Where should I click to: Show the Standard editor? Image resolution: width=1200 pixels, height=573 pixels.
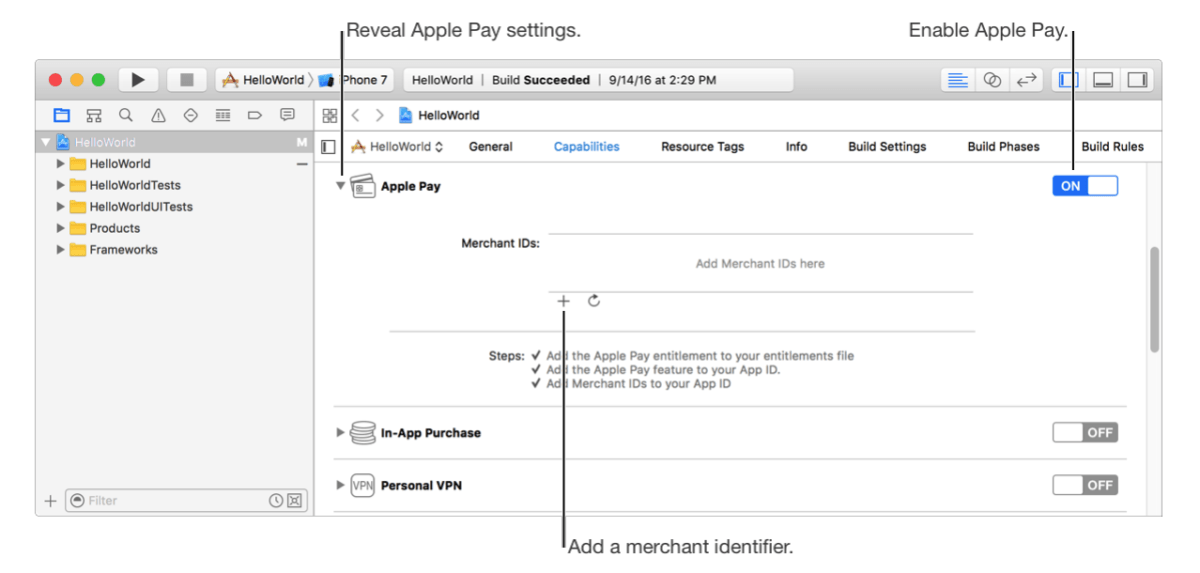(x=958, y=80)
